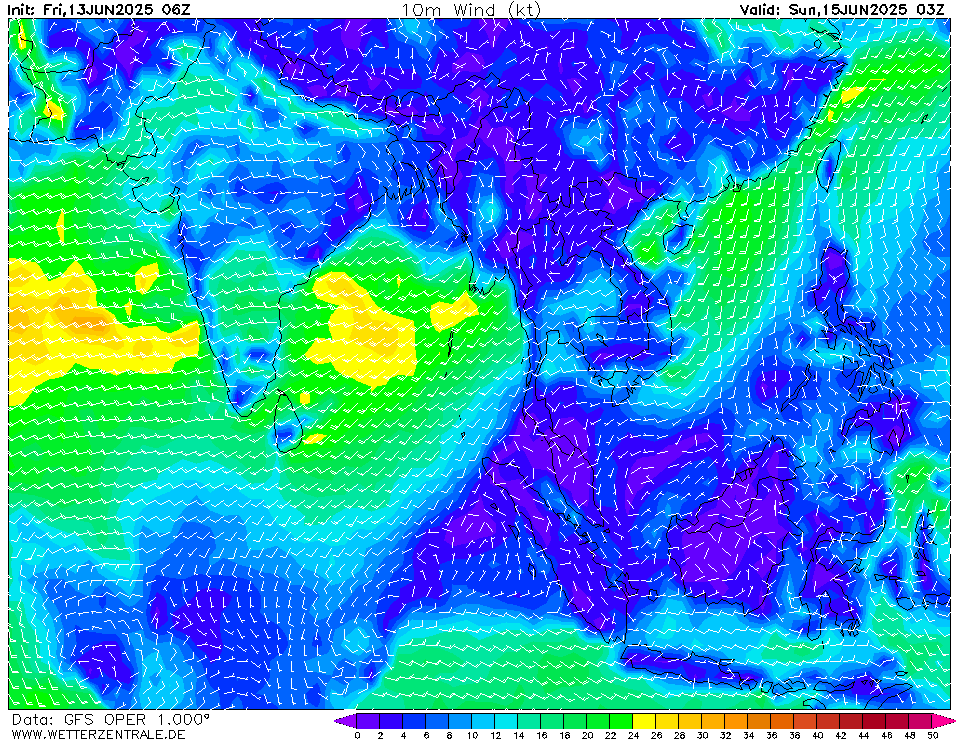Click the colorbar label 0

[x=357, y=735]
